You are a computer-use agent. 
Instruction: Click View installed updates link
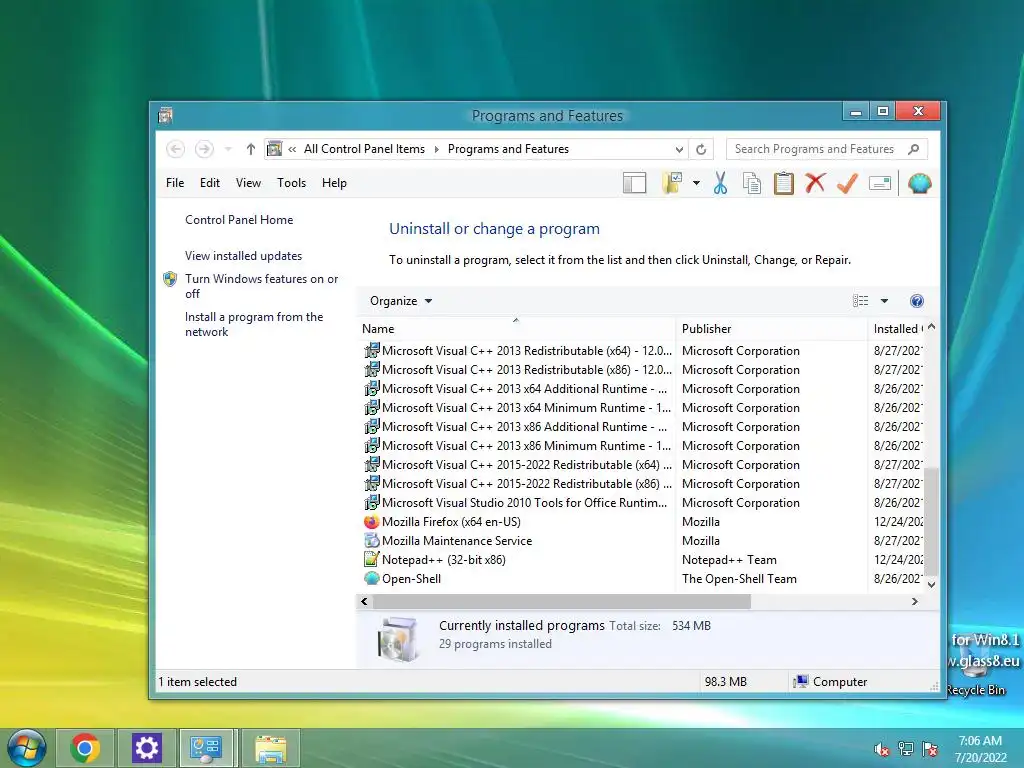[244, 256]
